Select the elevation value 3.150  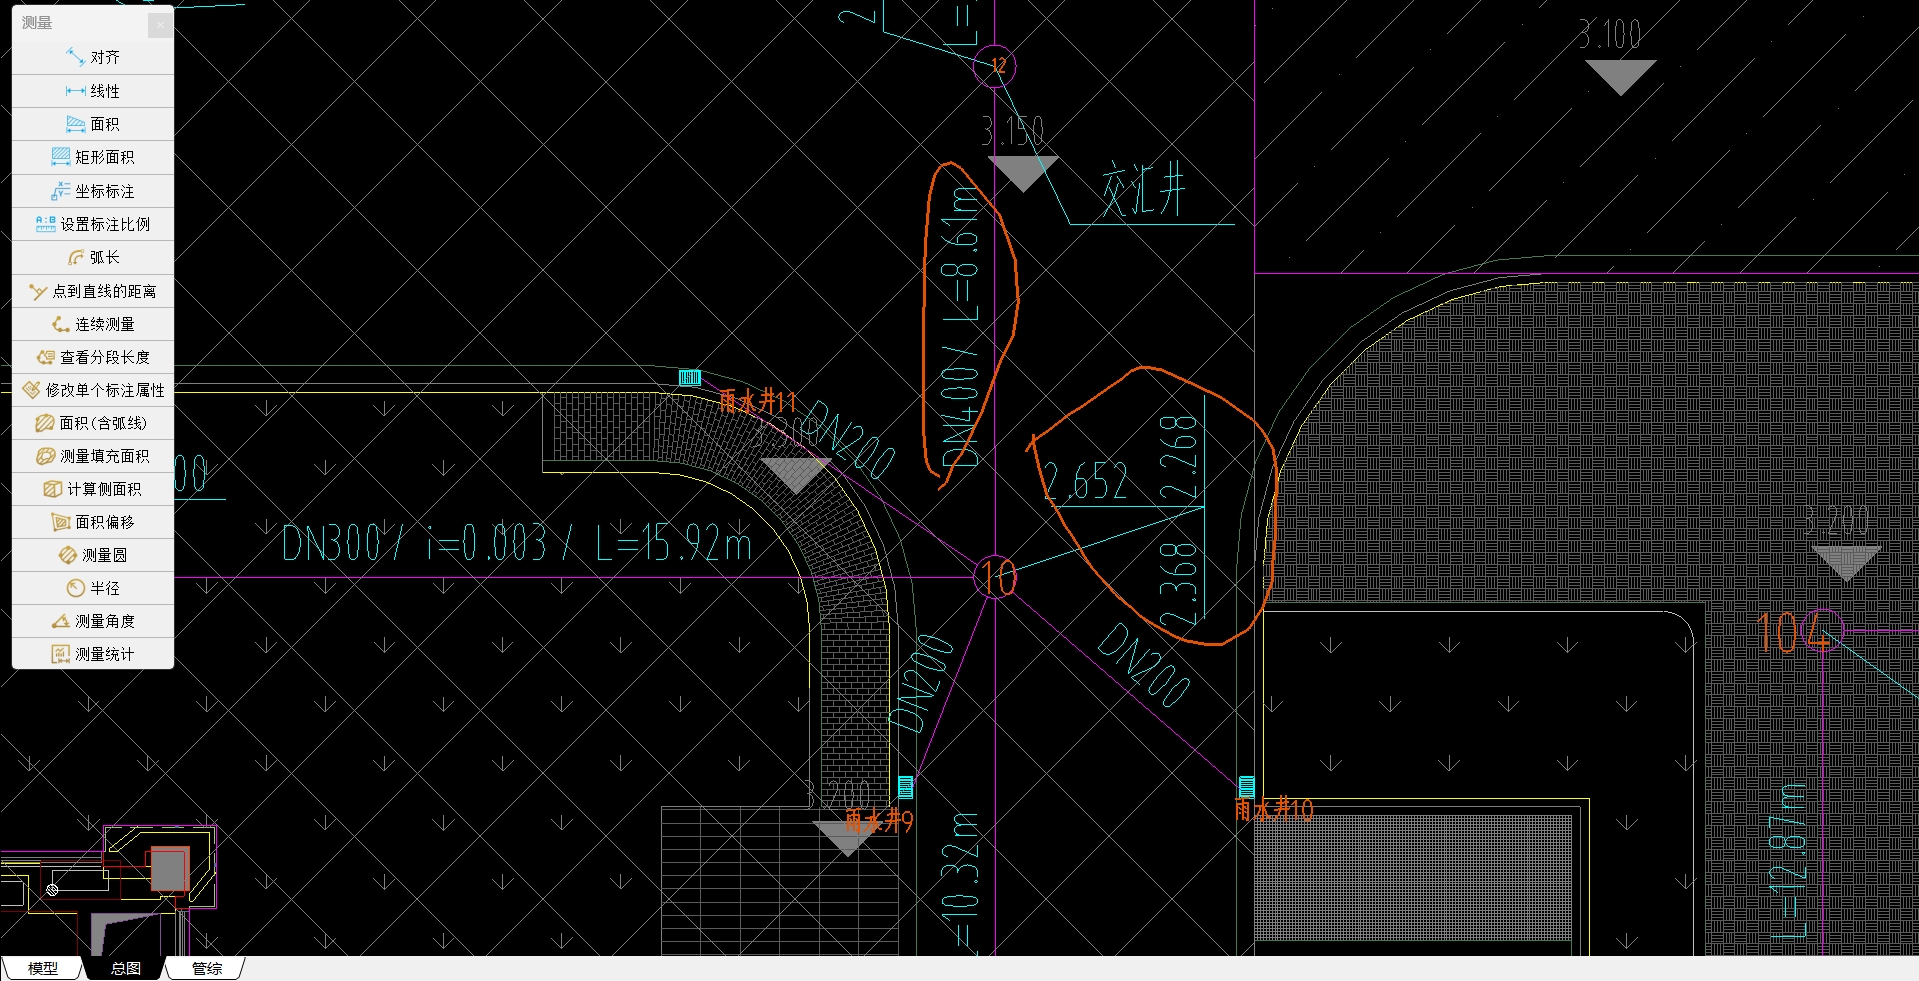[1012, 131]
